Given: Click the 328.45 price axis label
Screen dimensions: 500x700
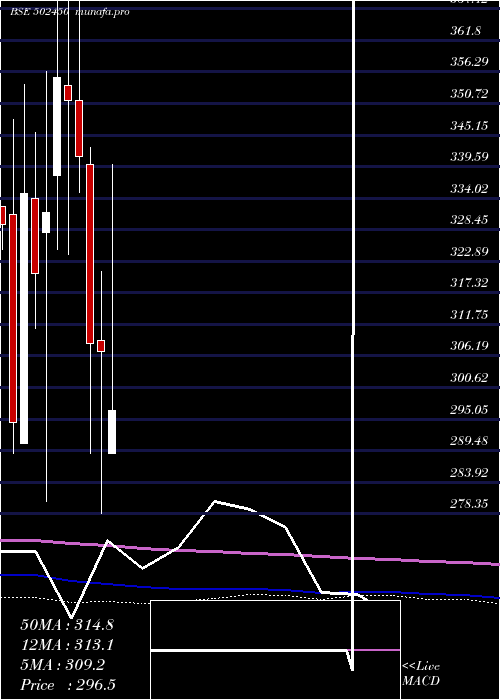Looking at the screenshot, I should (x=469, y=220).
